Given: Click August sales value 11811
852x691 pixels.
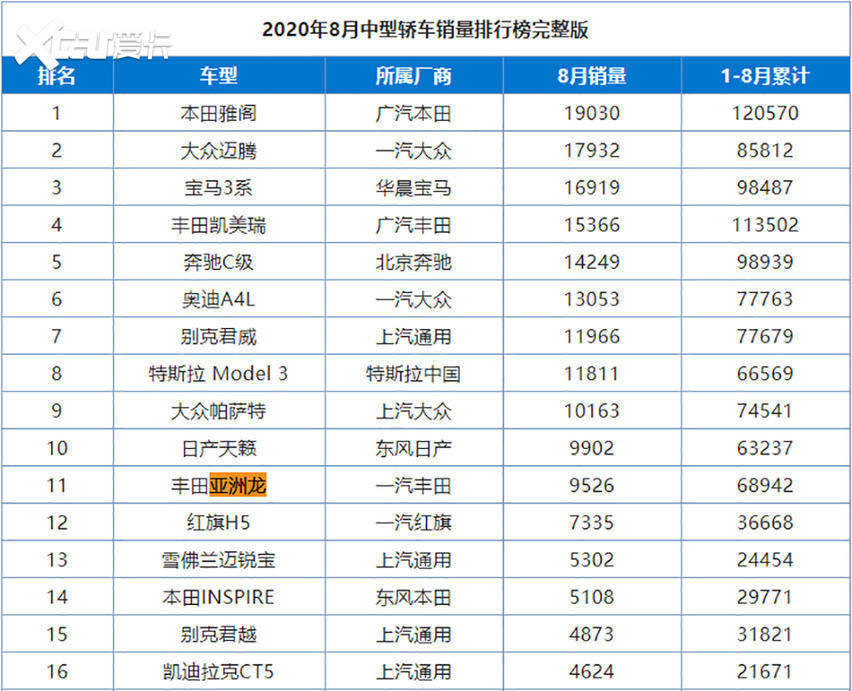Looking at the screenshot, I should (x=592, y=374).
